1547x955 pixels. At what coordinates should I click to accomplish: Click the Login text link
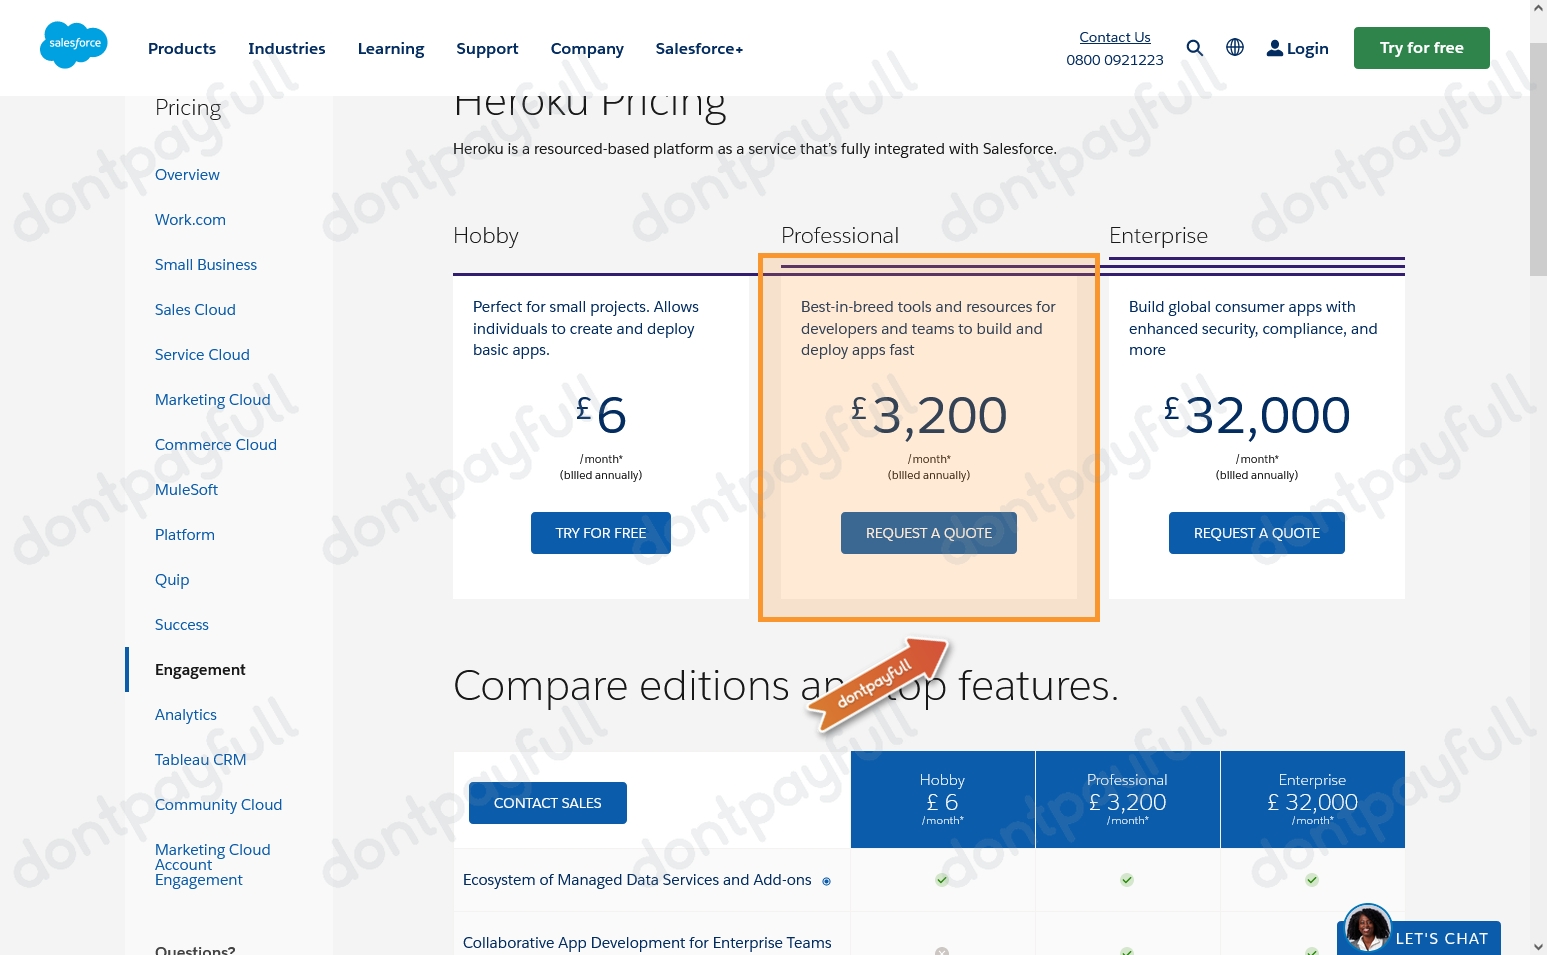click(1307, 48)
